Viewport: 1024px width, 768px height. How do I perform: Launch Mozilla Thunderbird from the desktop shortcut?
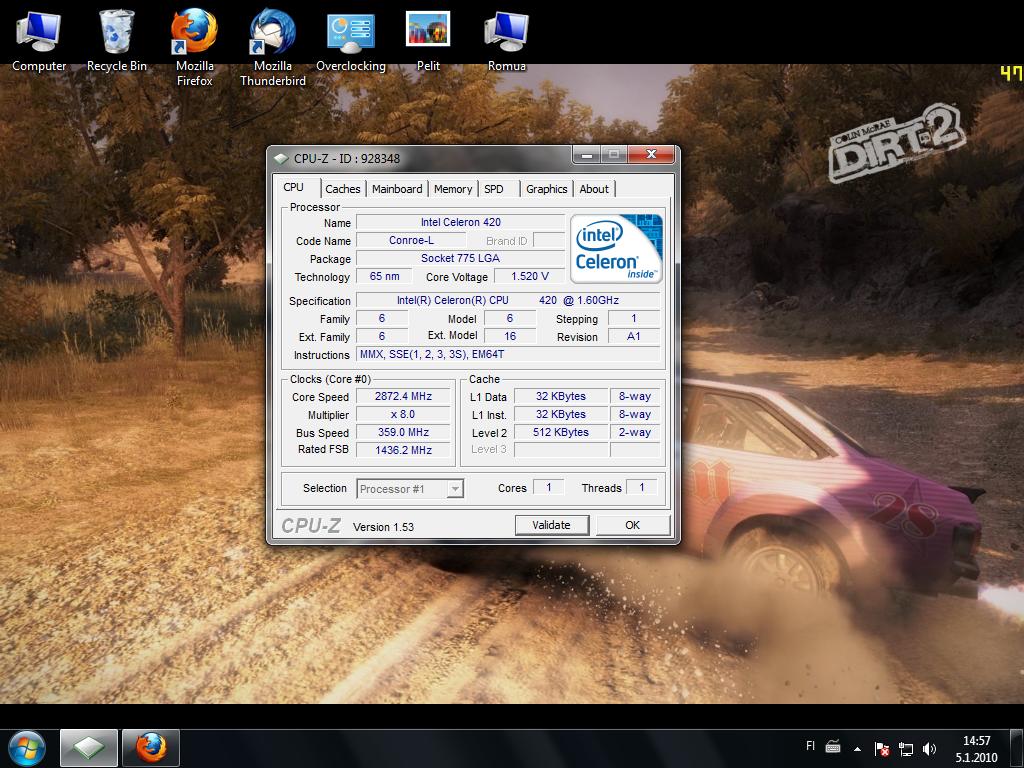click(272, 47)
